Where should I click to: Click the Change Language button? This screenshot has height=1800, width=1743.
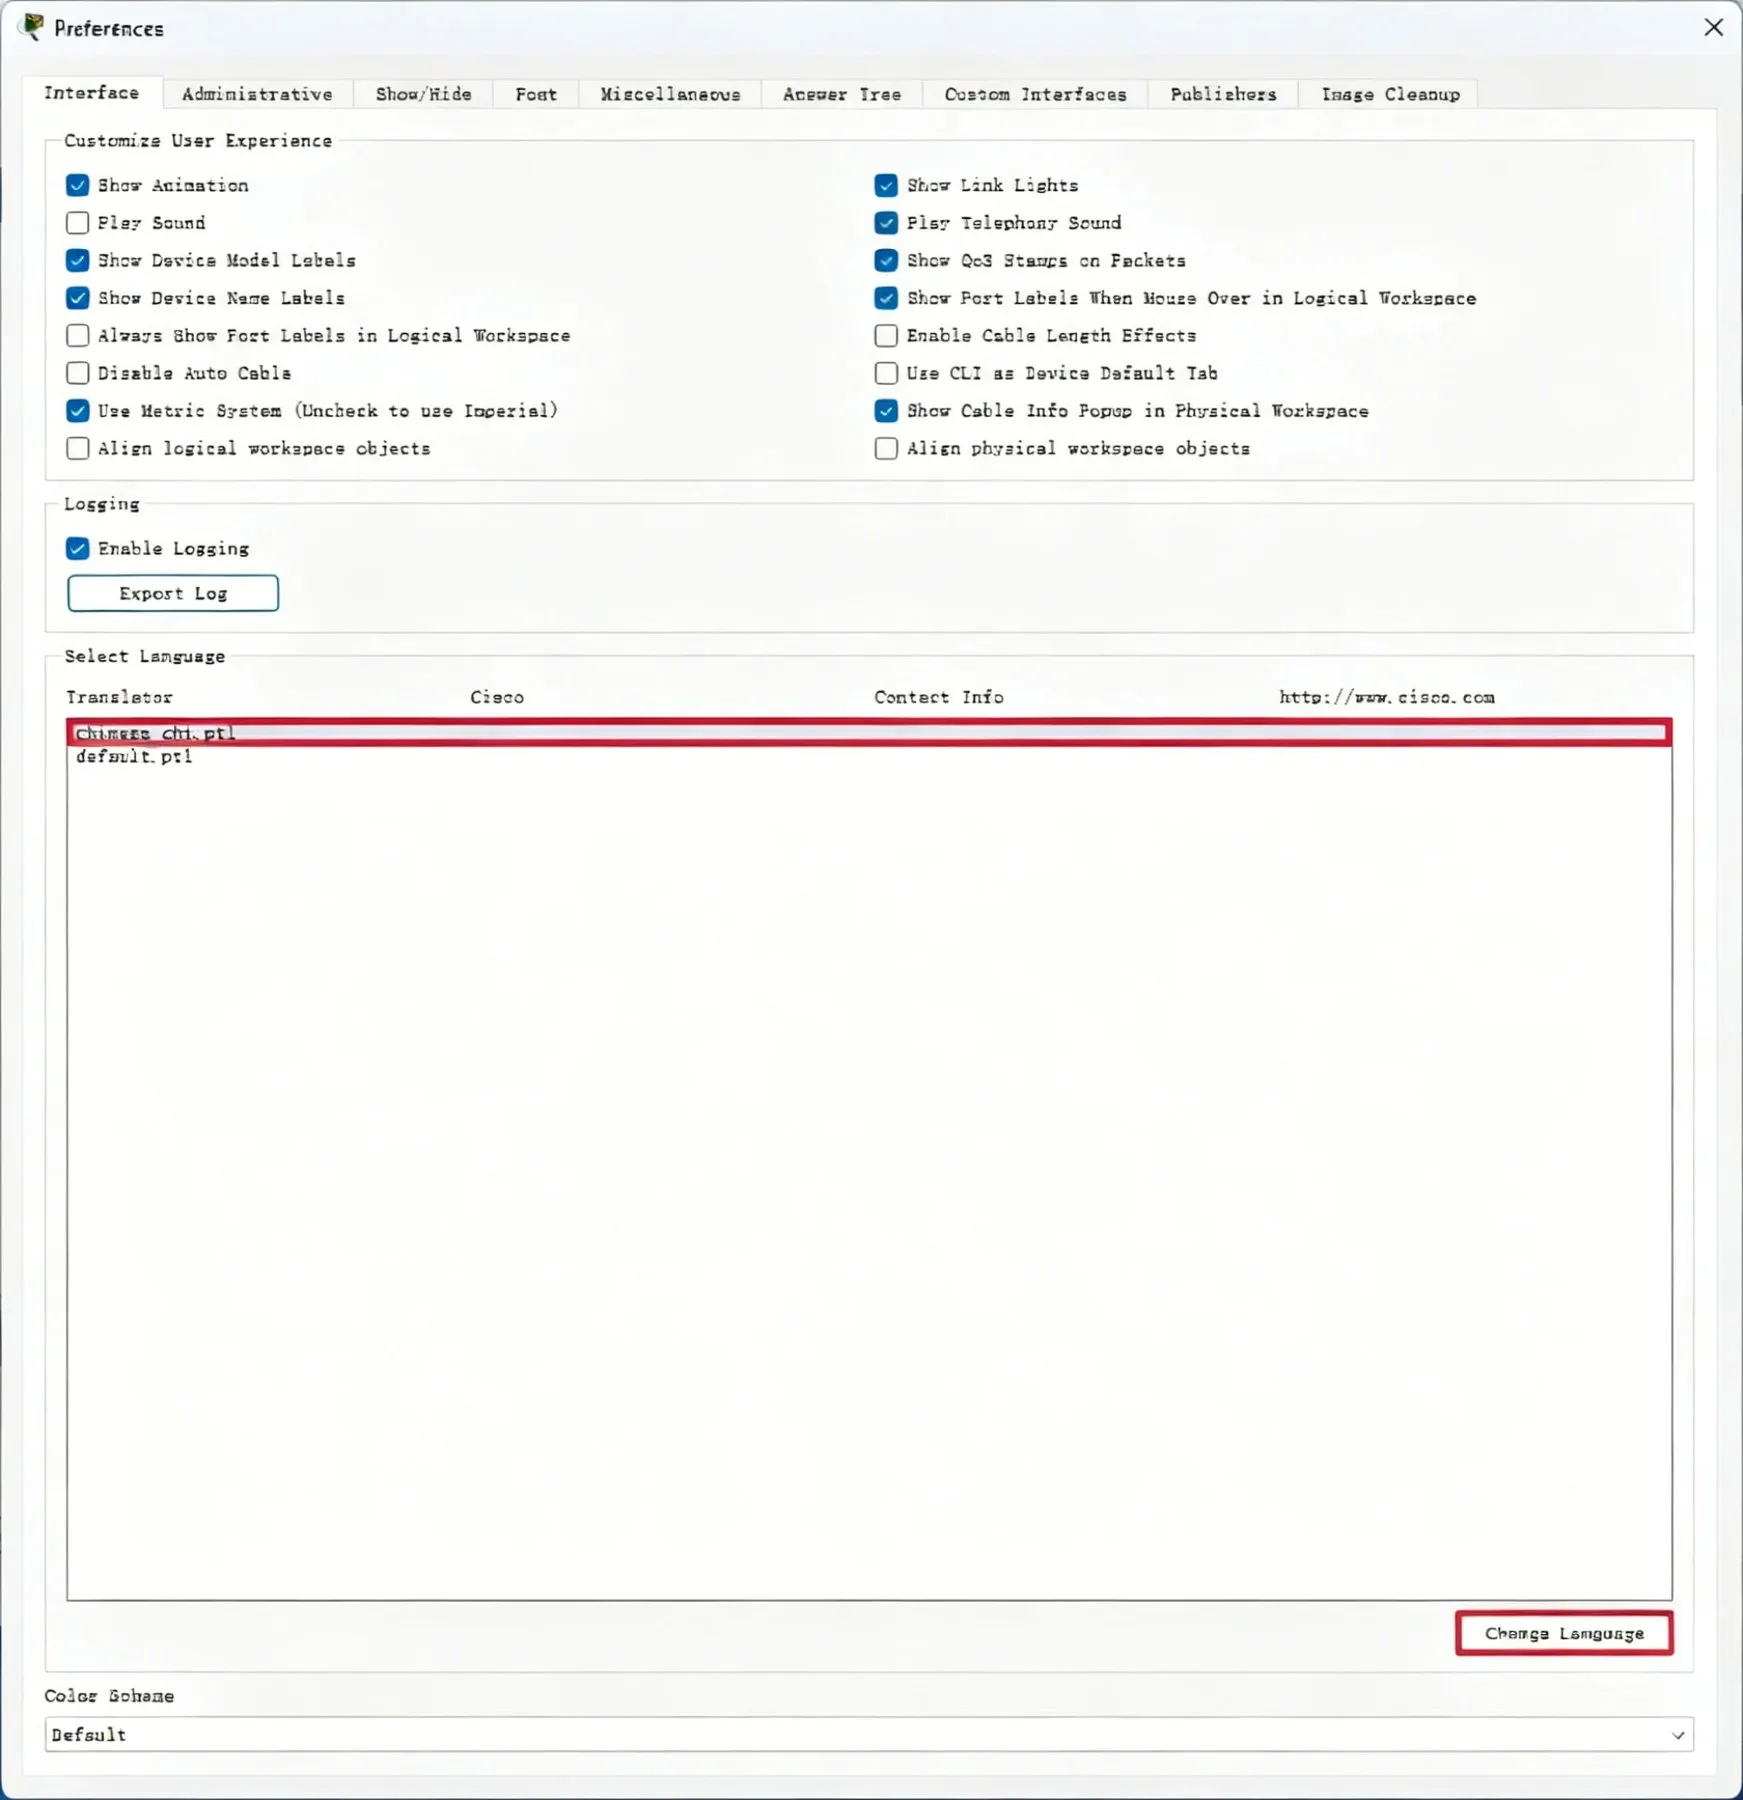(1564, 1633)
